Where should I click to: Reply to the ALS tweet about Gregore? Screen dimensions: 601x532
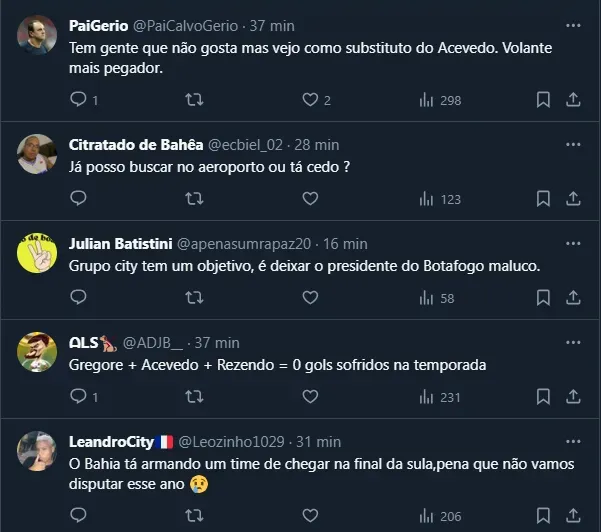pyautogui.click(x=80, y=397)
